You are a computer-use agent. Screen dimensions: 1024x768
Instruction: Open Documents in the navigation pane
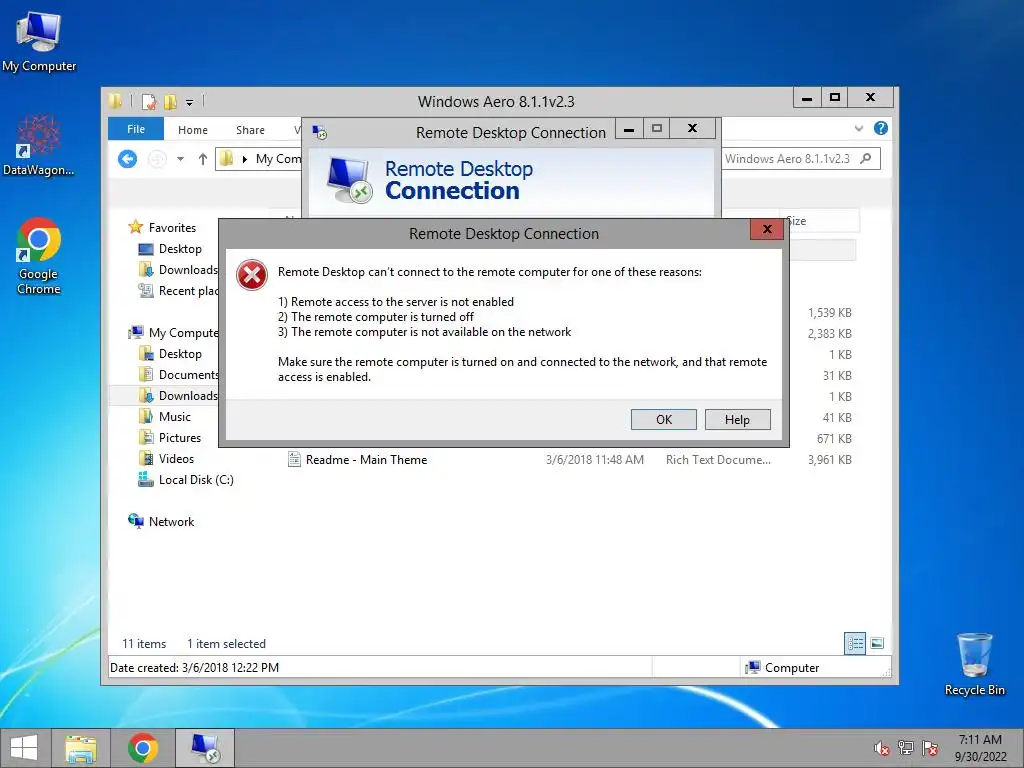point(178,374)
